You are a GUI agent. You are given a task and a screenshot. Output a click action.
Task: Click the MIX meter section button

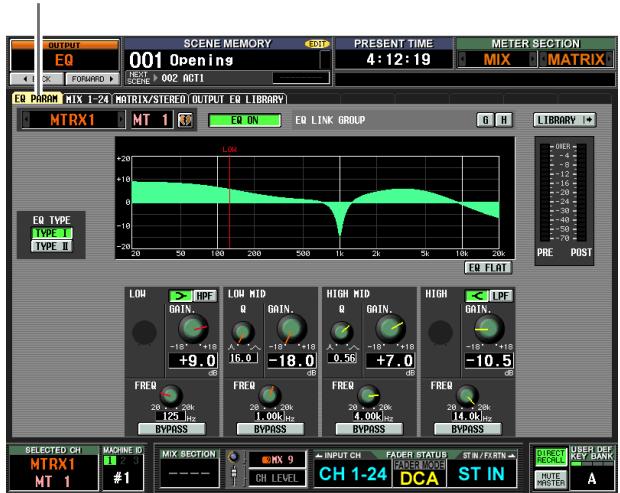tap(497, 60)
